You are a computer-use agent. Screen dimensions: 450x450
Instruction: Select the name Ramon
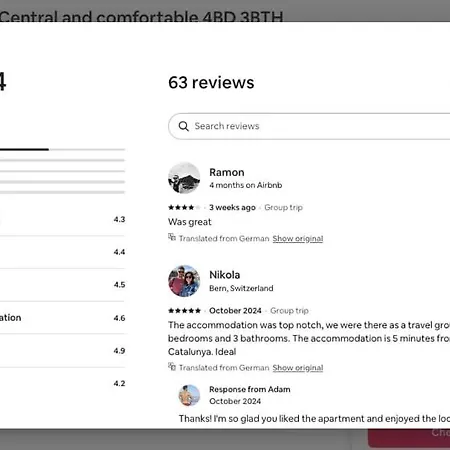click(227, 172)
